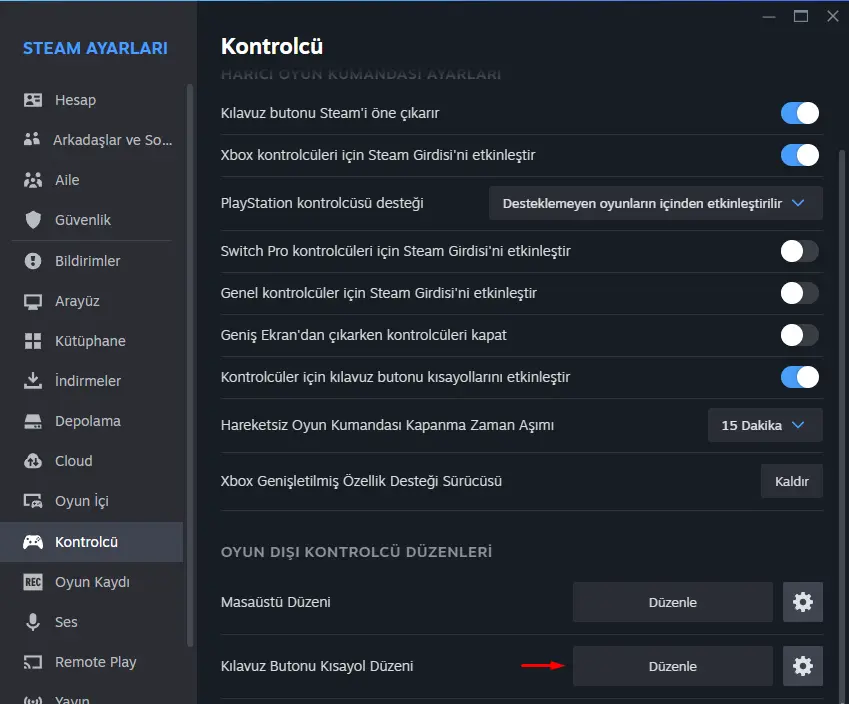Click the Arayüz monitor icon

pos(33,302)
